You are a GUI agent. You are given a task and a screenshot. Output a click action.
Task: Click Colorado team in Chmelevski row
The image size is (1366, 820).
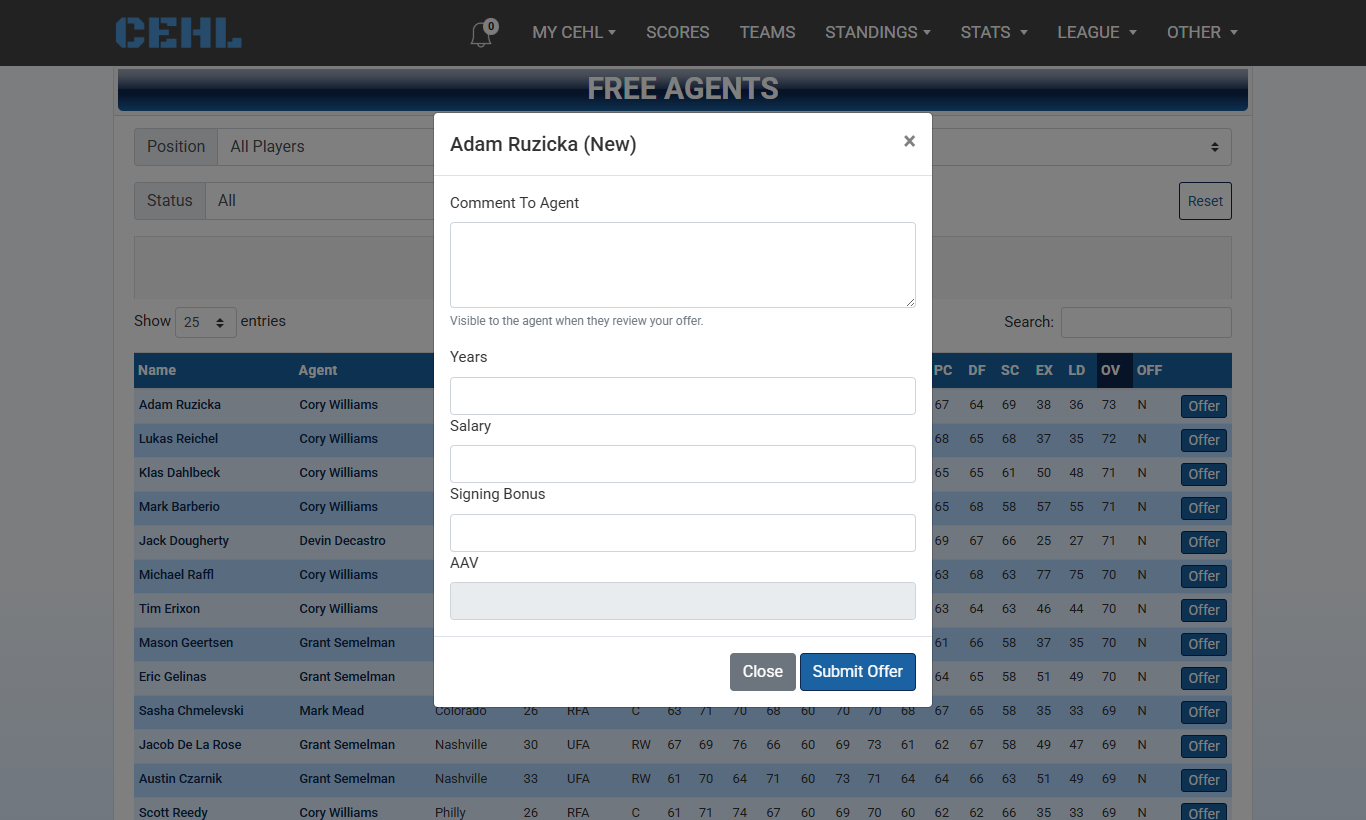[x=461, y=711]
